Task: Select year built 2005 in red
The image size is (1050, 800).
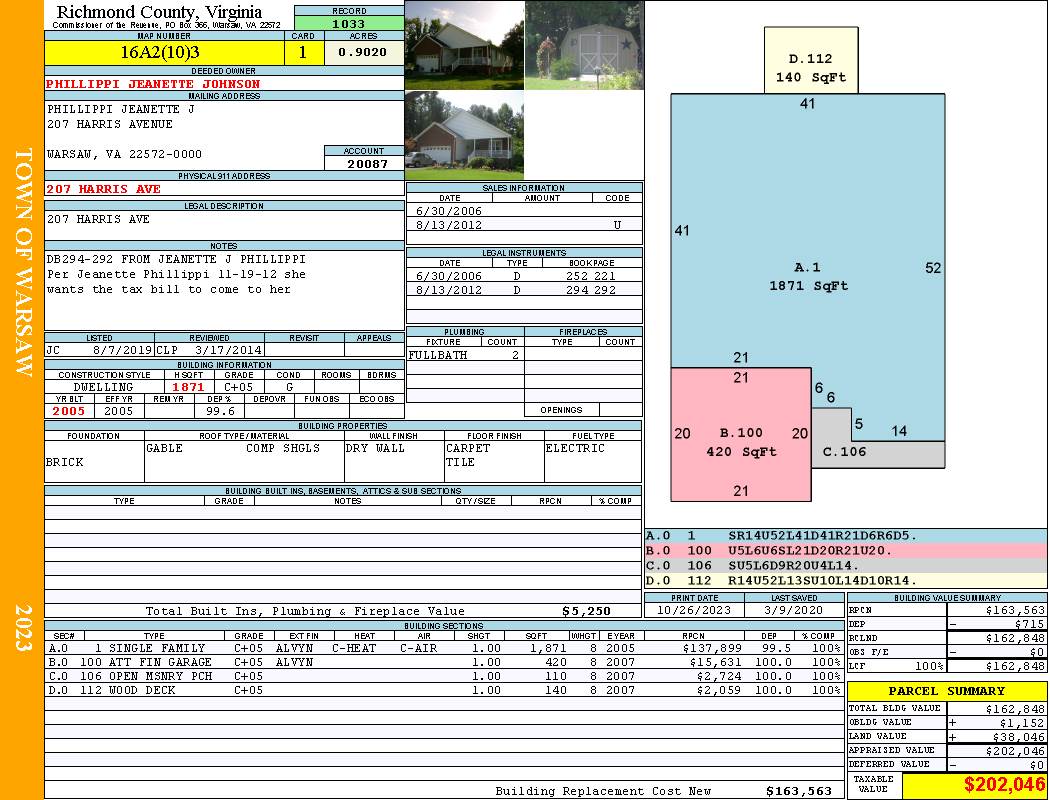Action: [69, 411]
